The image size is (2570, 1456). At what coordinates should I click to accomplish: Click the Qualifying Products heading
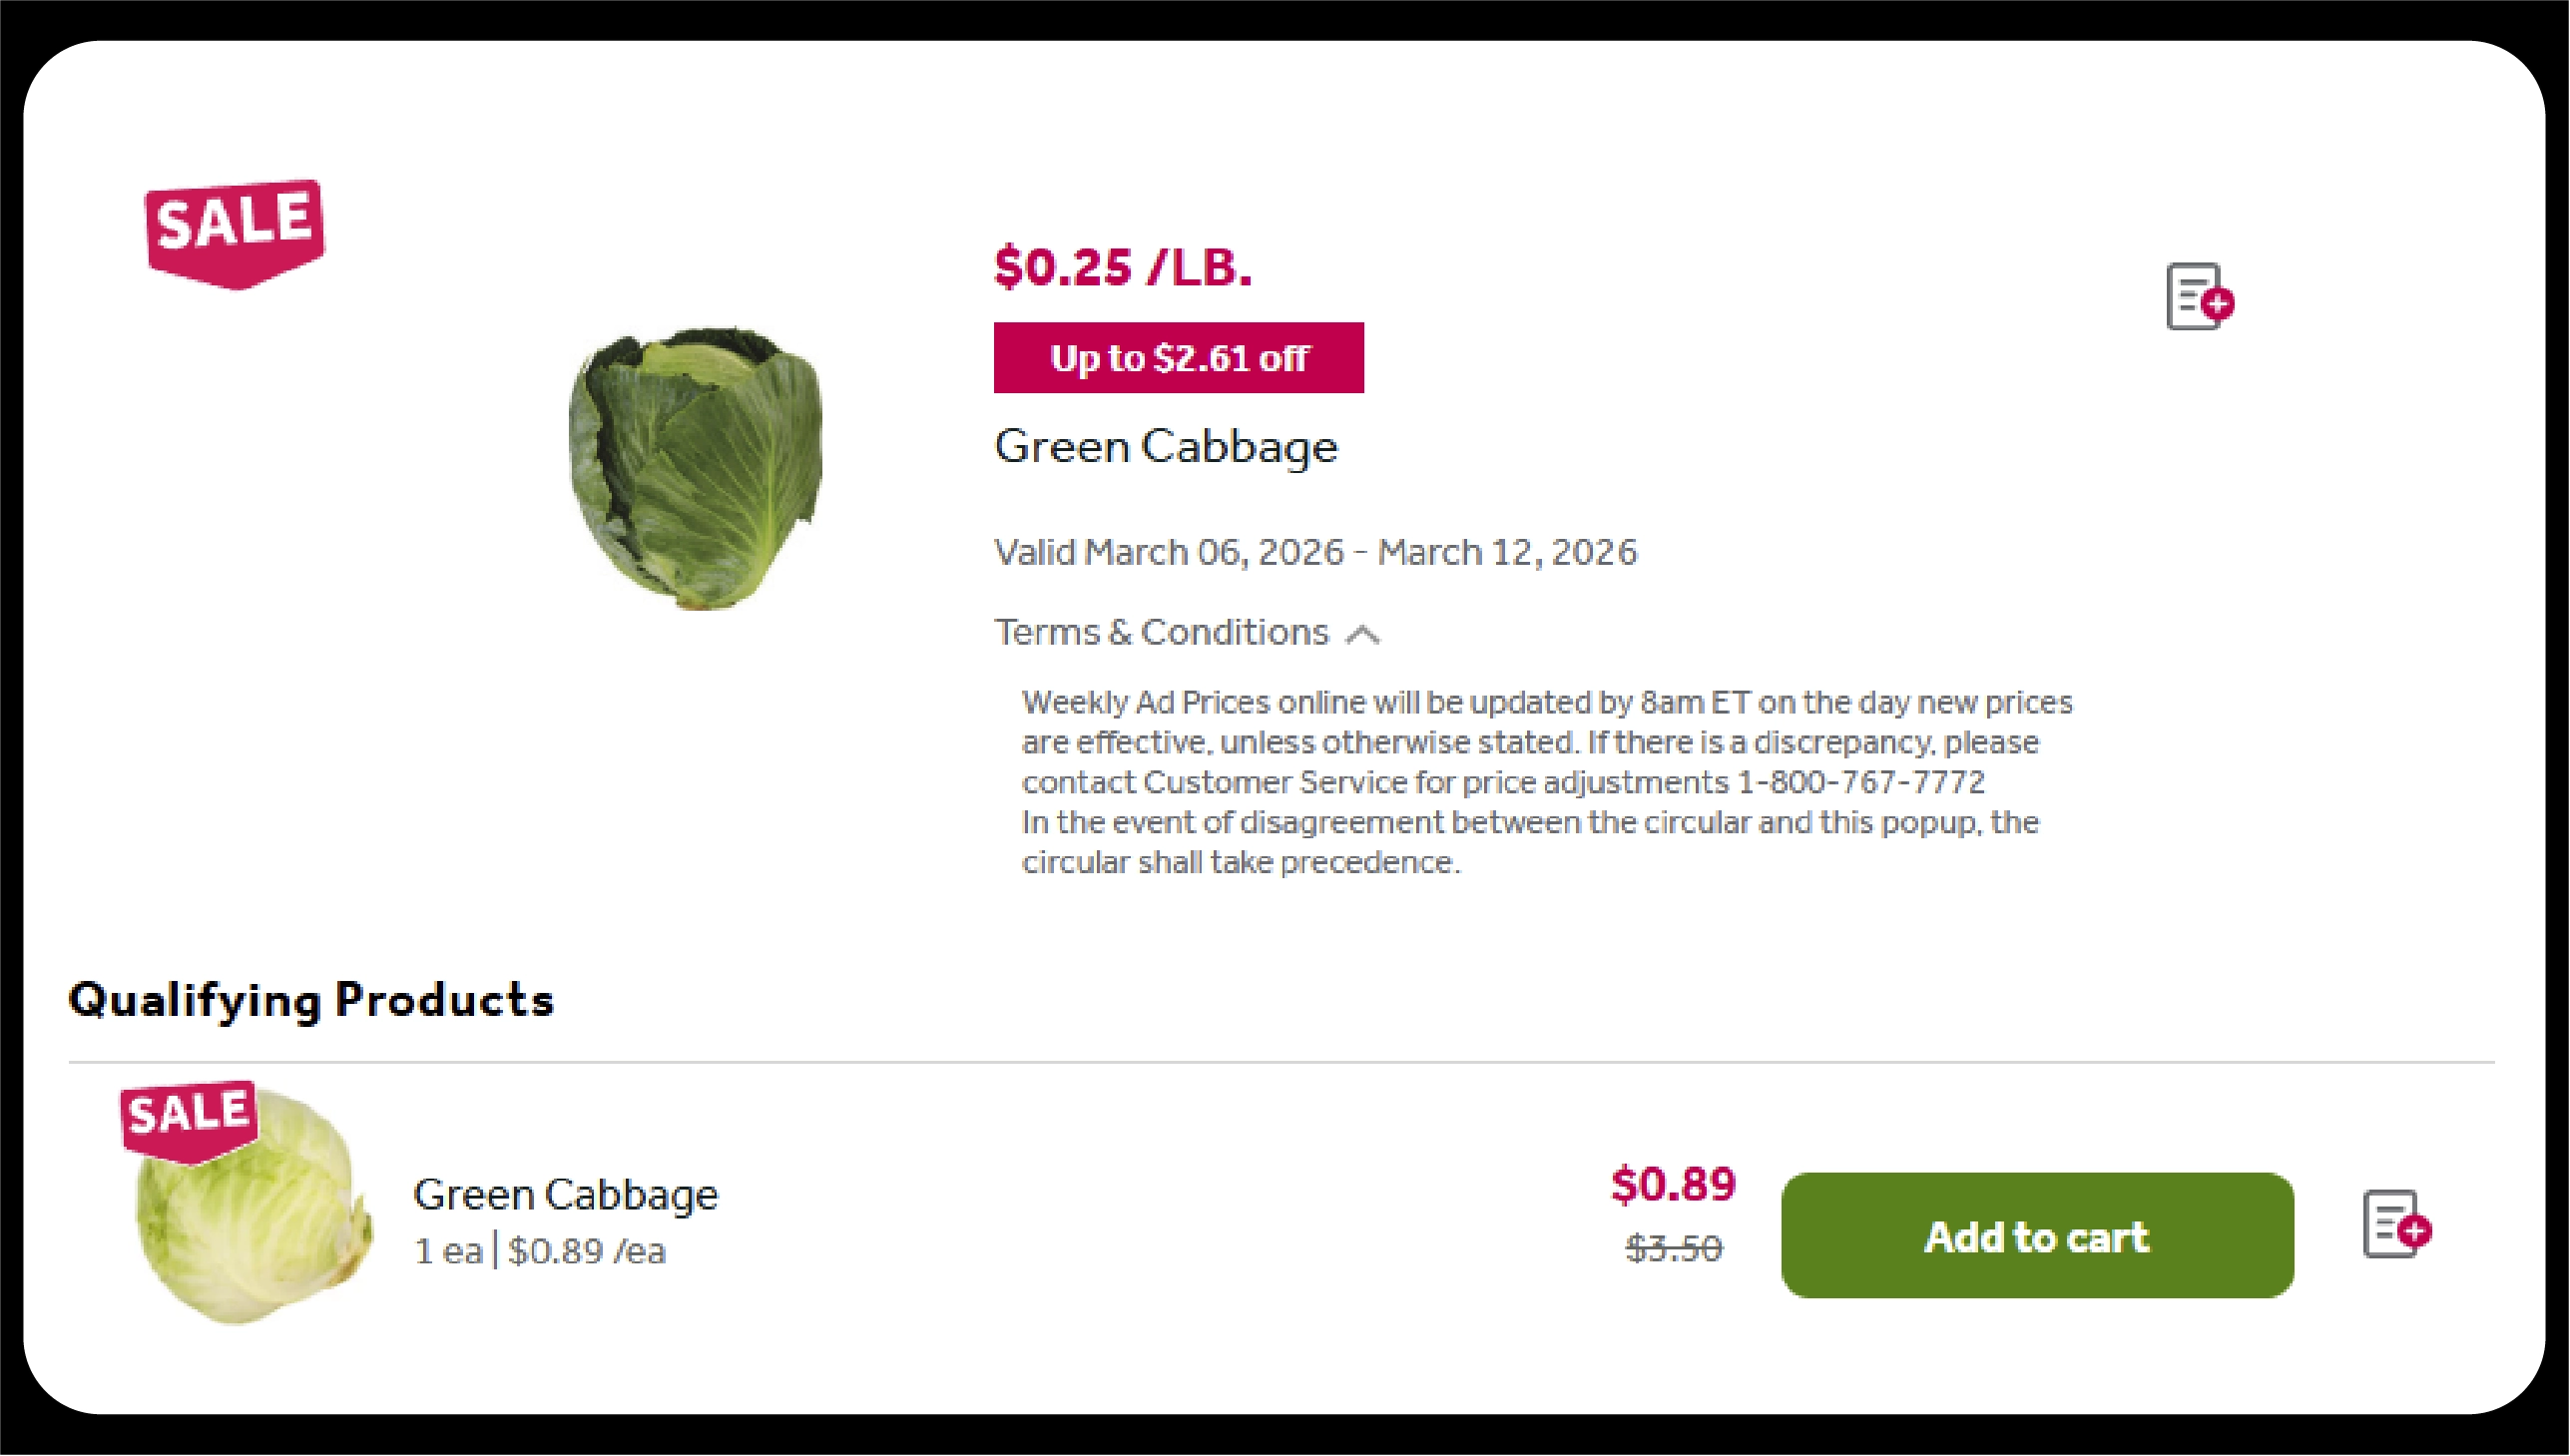[x=312, y=1002]
